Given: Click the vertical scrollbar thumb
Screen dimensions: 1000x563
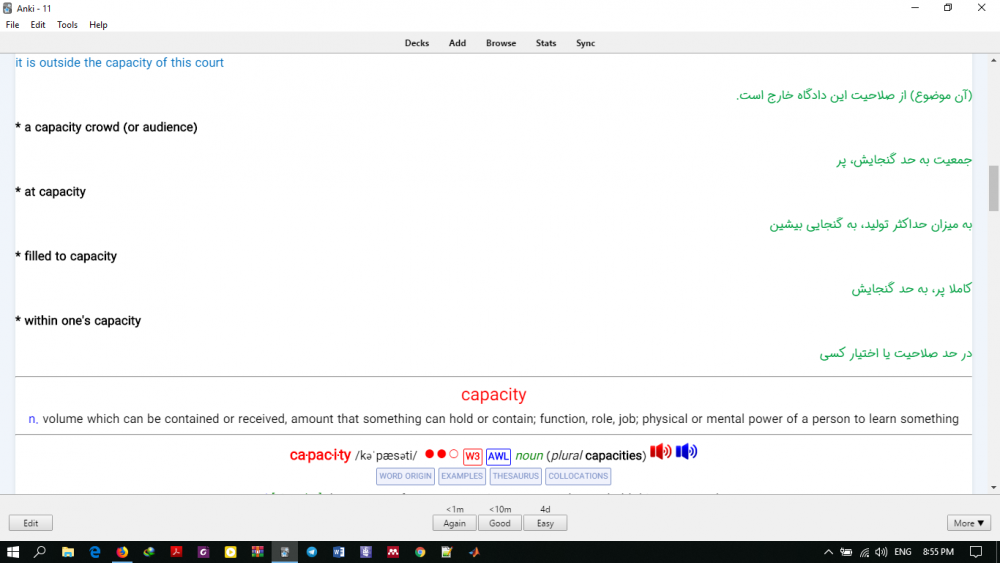Looking at the screenshot, I should (993, 188).
